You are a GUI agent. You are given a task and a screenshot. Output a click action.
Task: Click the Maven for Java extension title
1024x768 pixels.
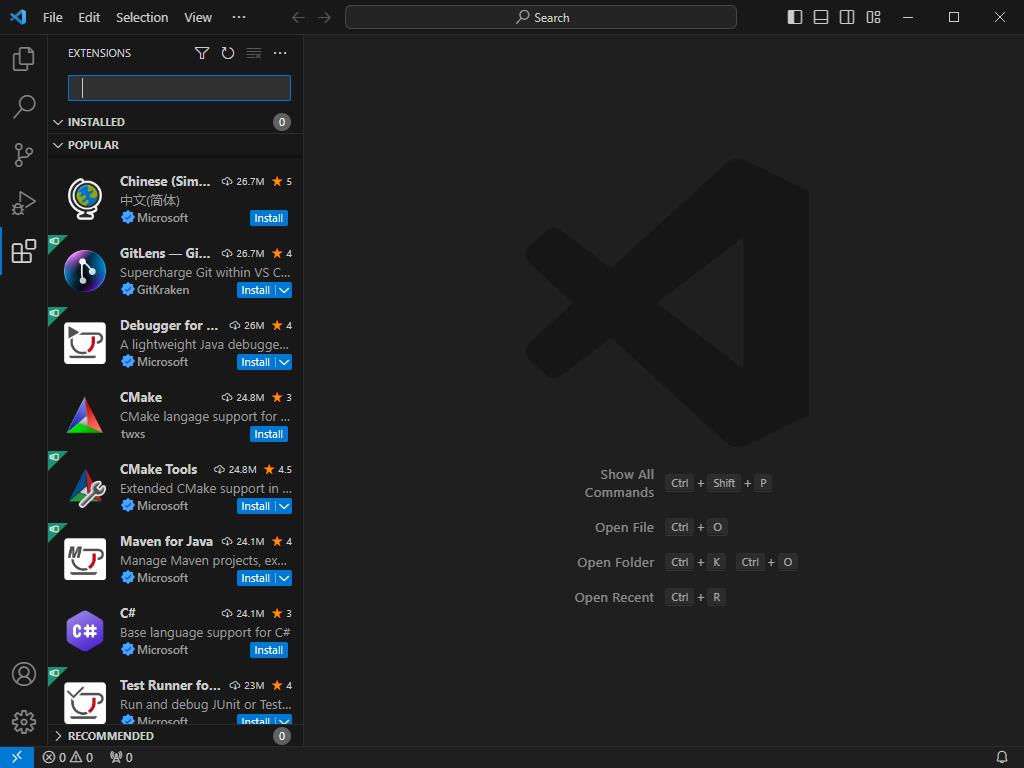[167, 541]
